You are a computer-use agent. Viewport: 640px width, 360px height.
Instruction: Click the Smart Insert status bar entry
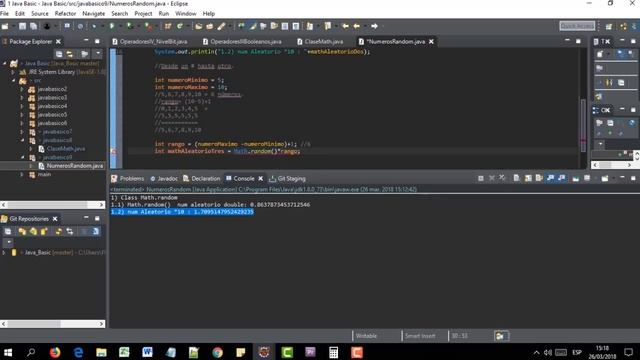click(420, 336)
